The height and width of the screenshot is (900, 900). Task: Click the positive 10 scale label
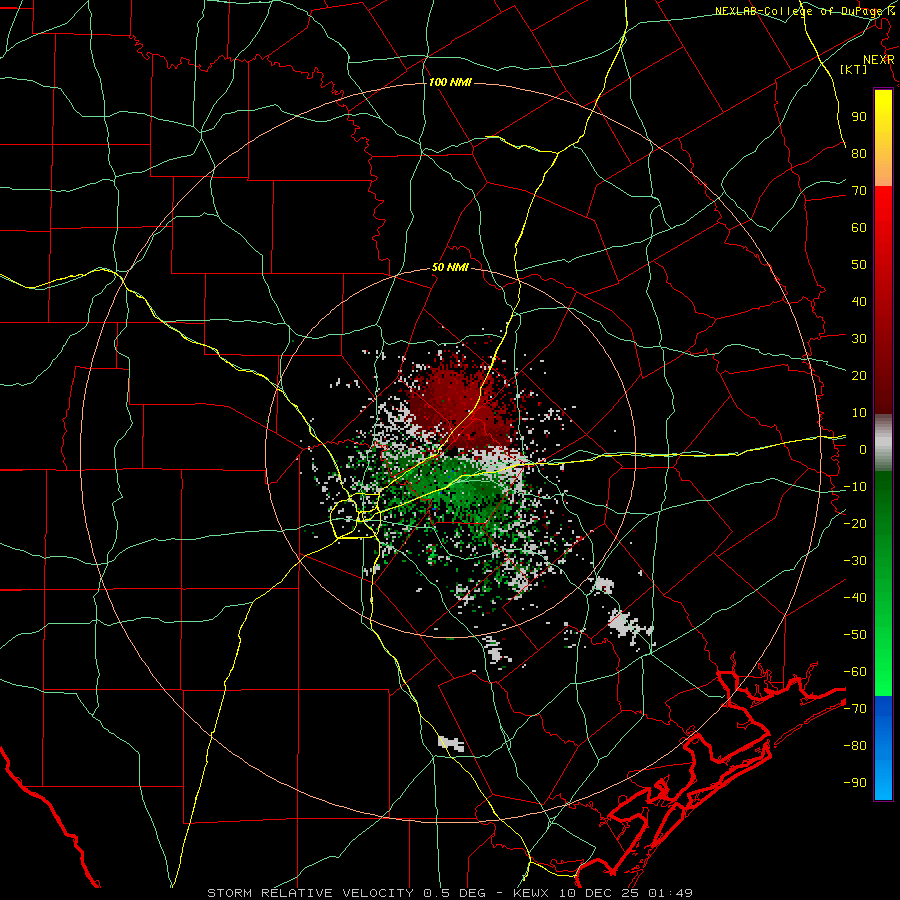(x=859, y=413)
